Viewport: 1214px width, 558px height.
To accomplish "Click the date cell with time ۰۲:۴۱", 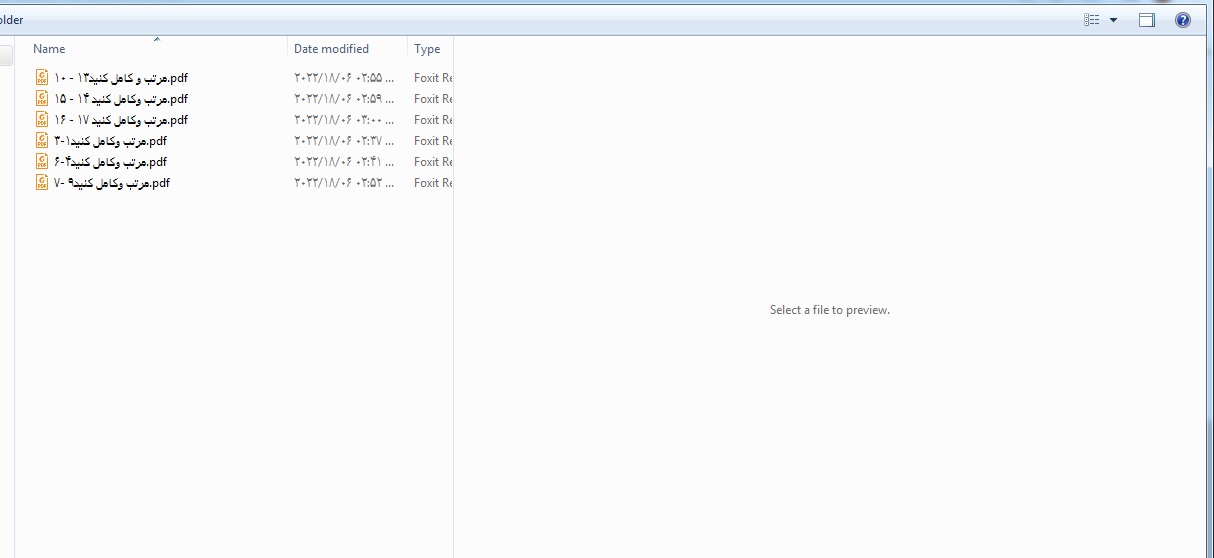I will [x=344, y=161].
